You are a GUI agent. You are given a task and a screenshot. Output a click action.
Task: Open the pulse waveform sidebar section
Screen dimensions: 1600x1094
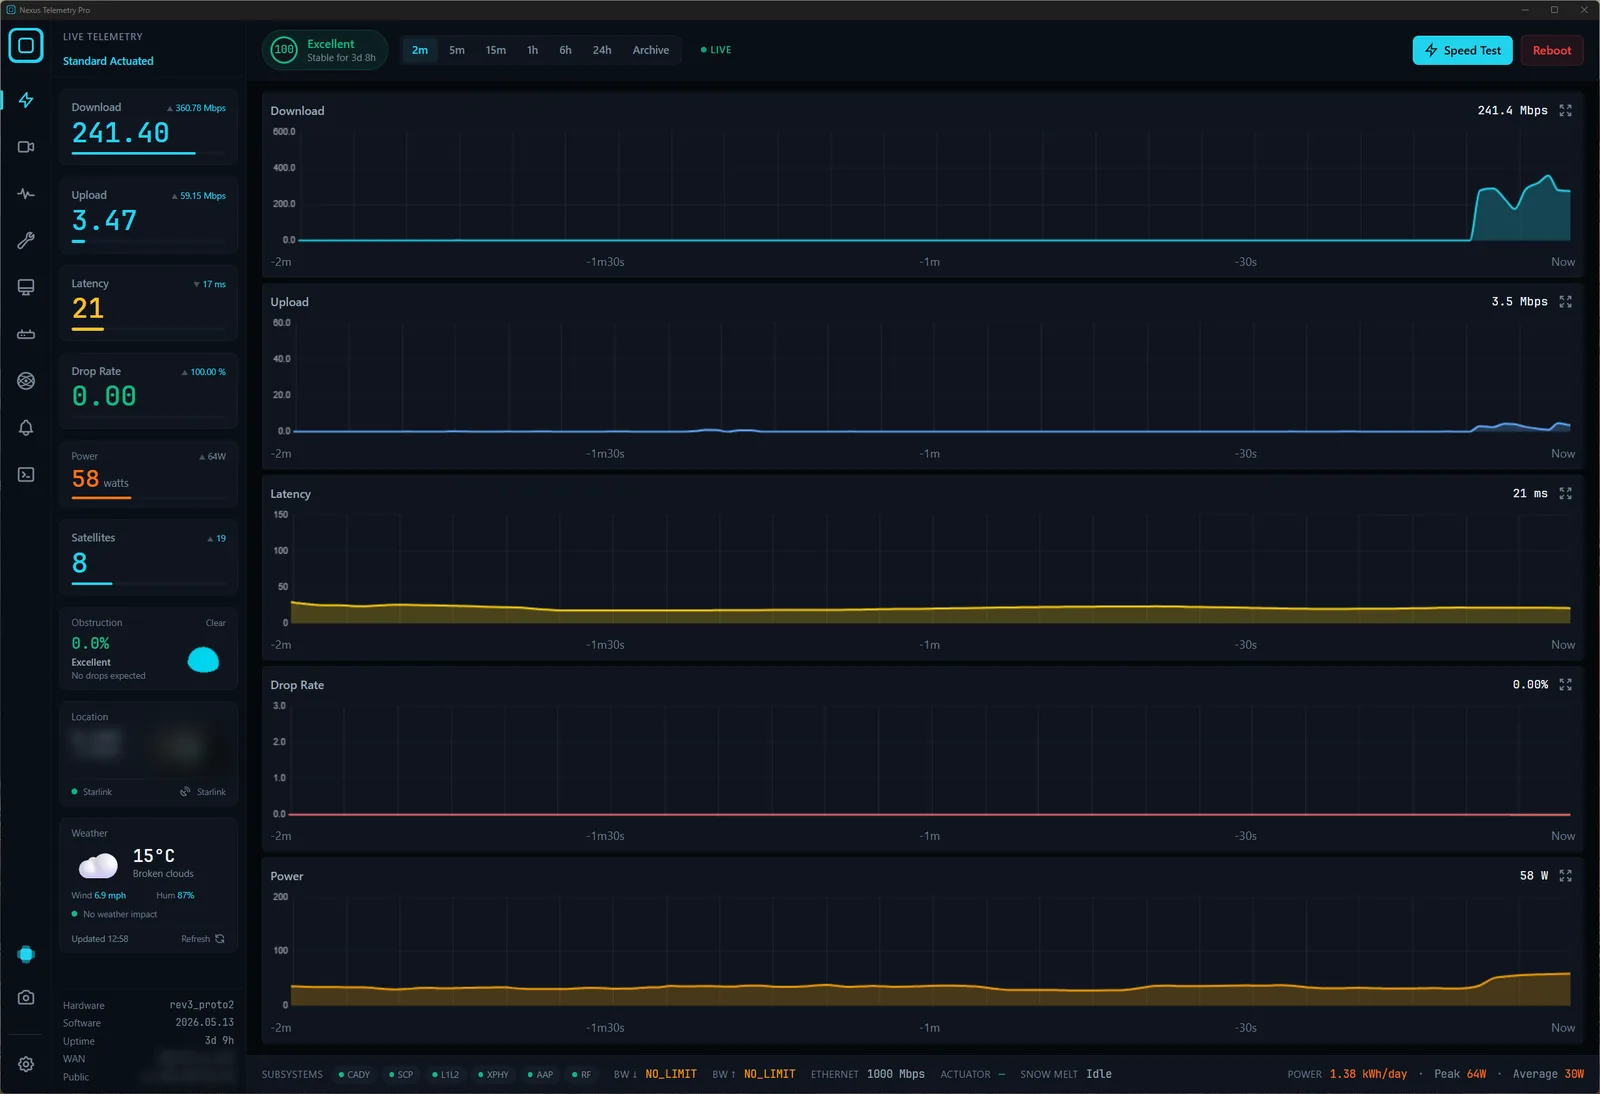tap(26, 194)
